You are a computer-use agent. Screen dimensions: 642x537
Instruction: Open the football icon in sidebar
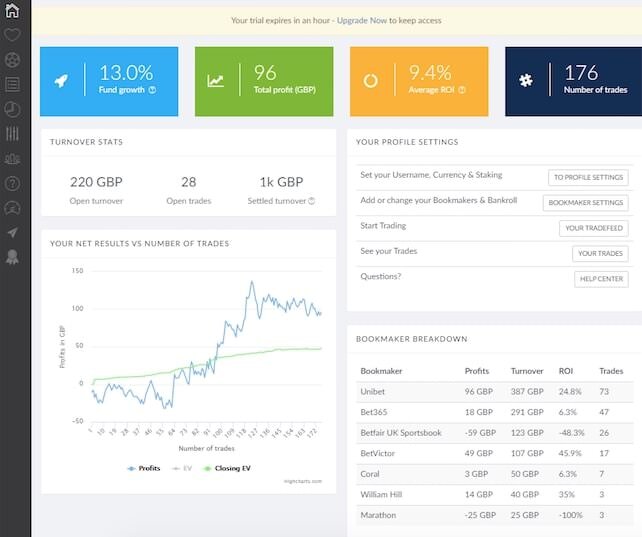click(12, 60)
